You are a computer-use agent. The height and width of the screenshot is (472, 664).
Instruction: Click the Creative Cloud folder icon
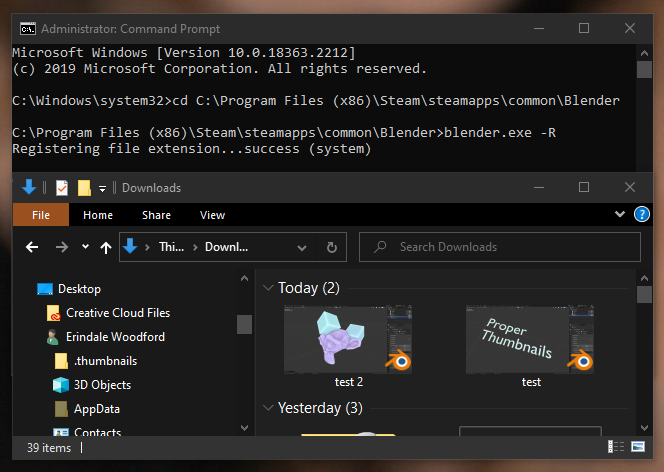pyautogui.click(x=53, y=313)
